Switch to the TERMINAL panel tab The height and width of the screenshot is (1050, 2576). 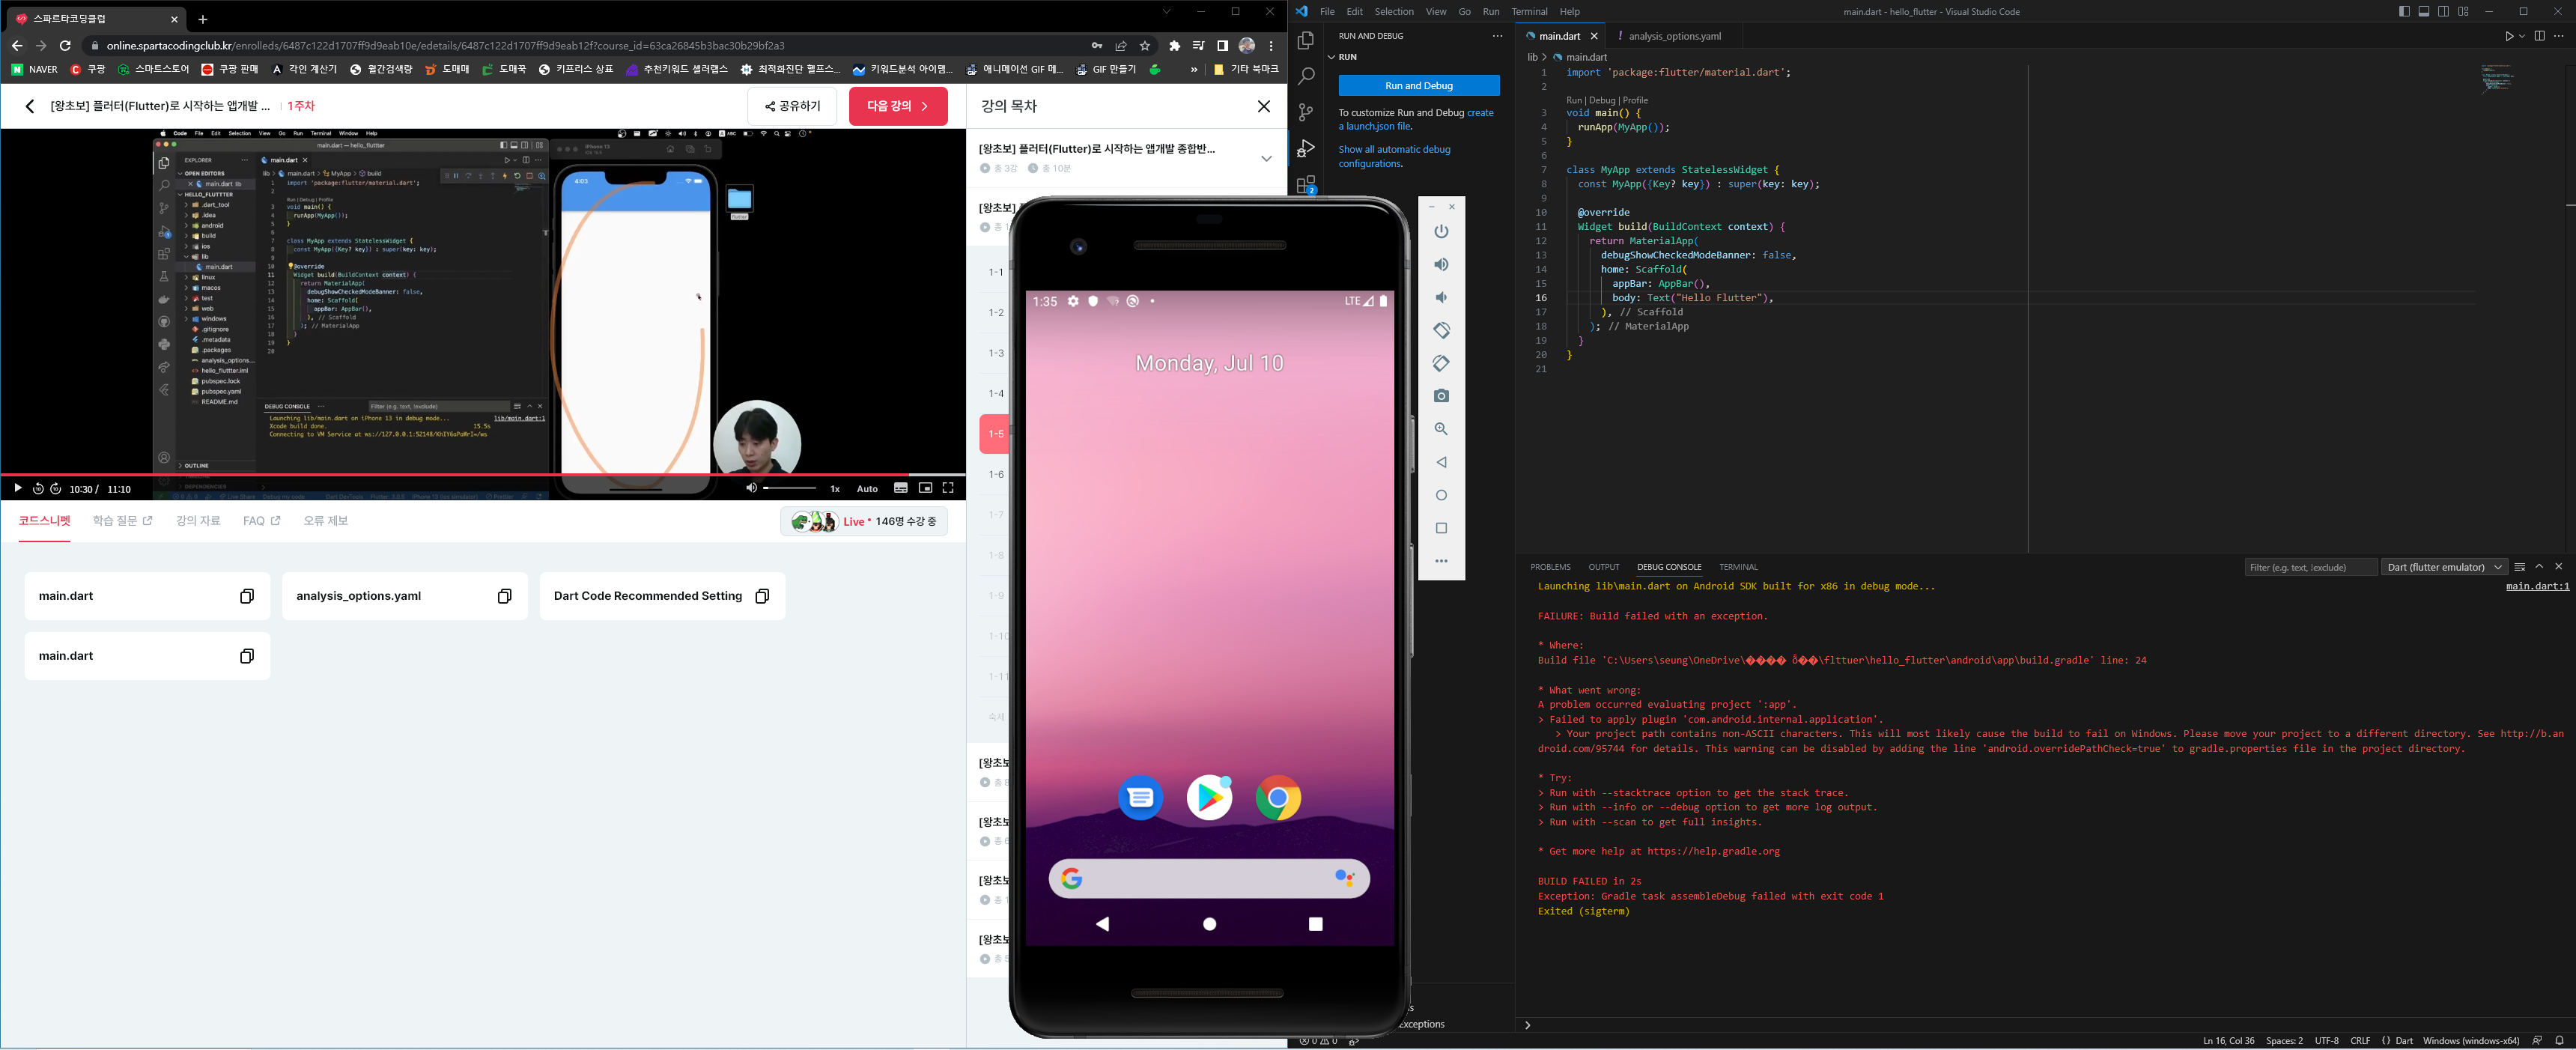[1738, 567]
